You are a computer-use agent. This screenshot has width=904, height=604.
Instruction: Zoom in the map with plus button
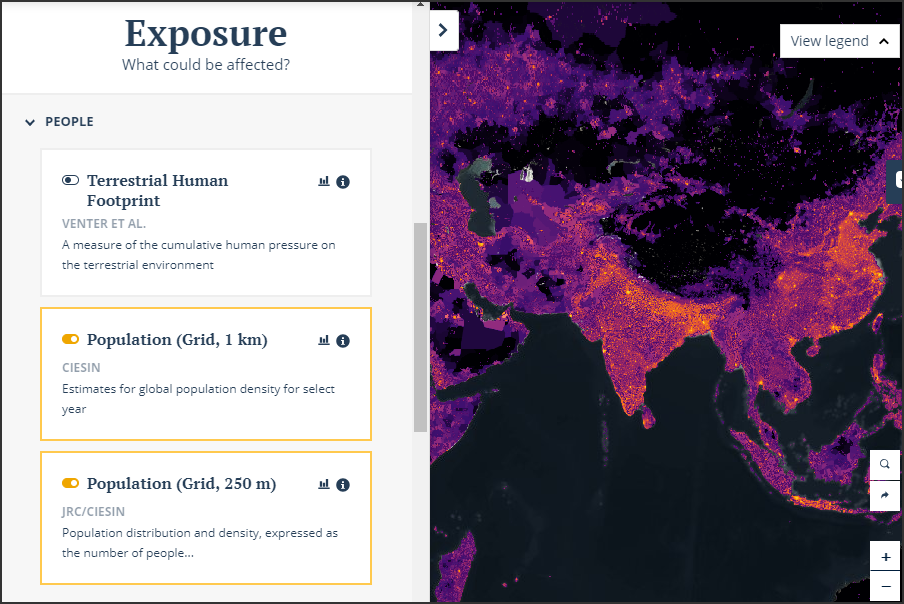click(885, 557)
